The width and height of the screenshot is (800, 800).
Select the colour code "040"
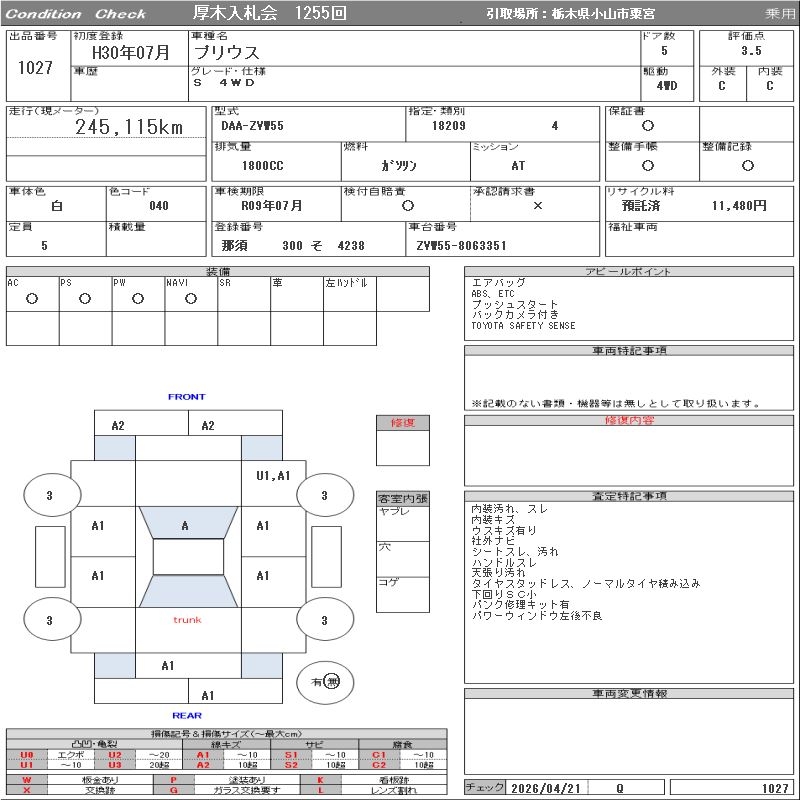click(159, 206)
